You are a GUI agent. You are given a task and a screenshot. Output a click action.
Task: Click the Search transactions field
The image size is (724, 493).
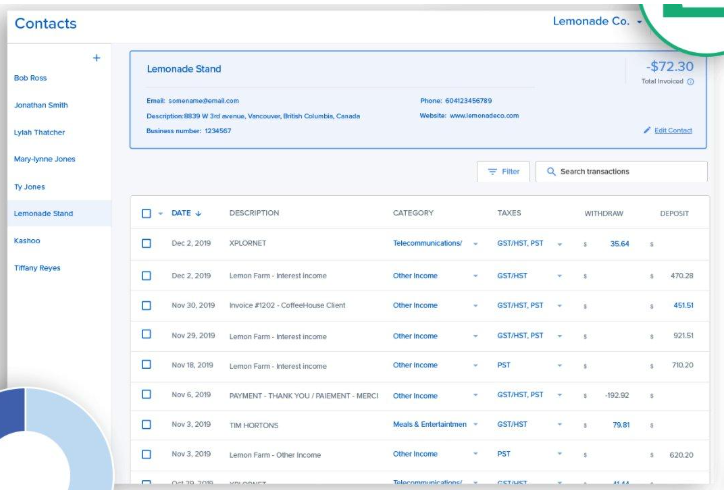pyautogui.click(x=621, y=172)
